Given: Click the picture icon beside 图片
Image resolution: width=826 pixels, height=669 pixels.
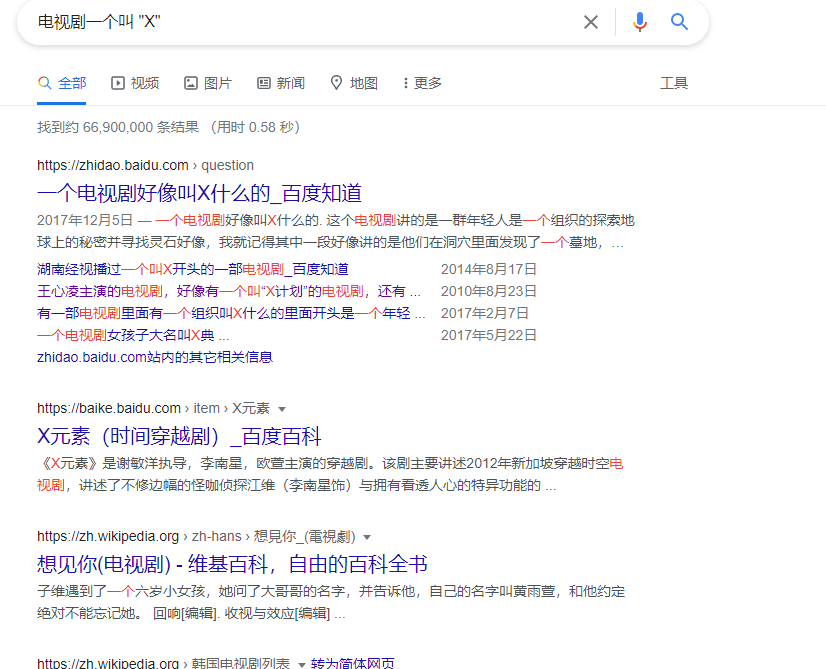Looking at the screenshot, I should click(x=190, y=83).
